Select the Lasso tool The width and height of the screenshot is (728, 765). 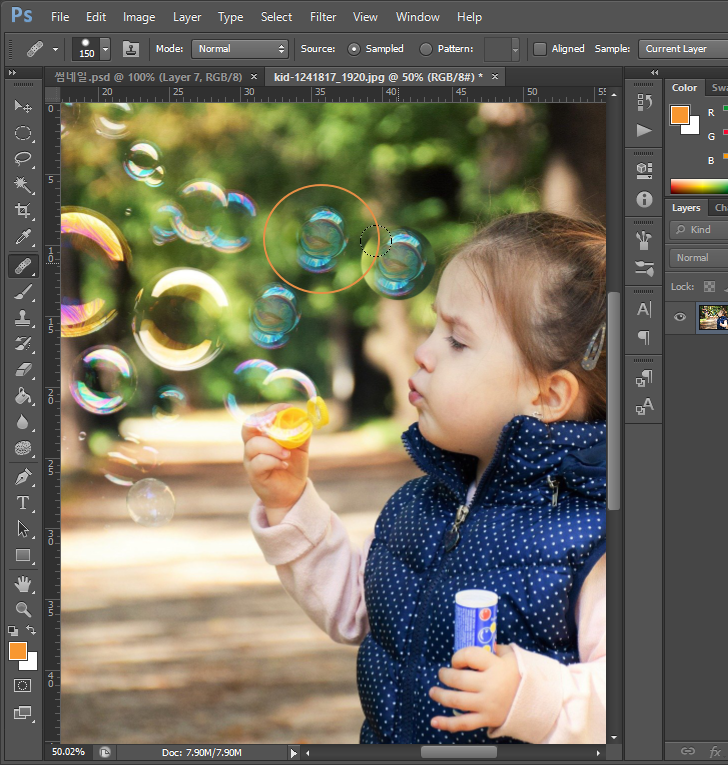pyautogui.click(x=22, y=159)
